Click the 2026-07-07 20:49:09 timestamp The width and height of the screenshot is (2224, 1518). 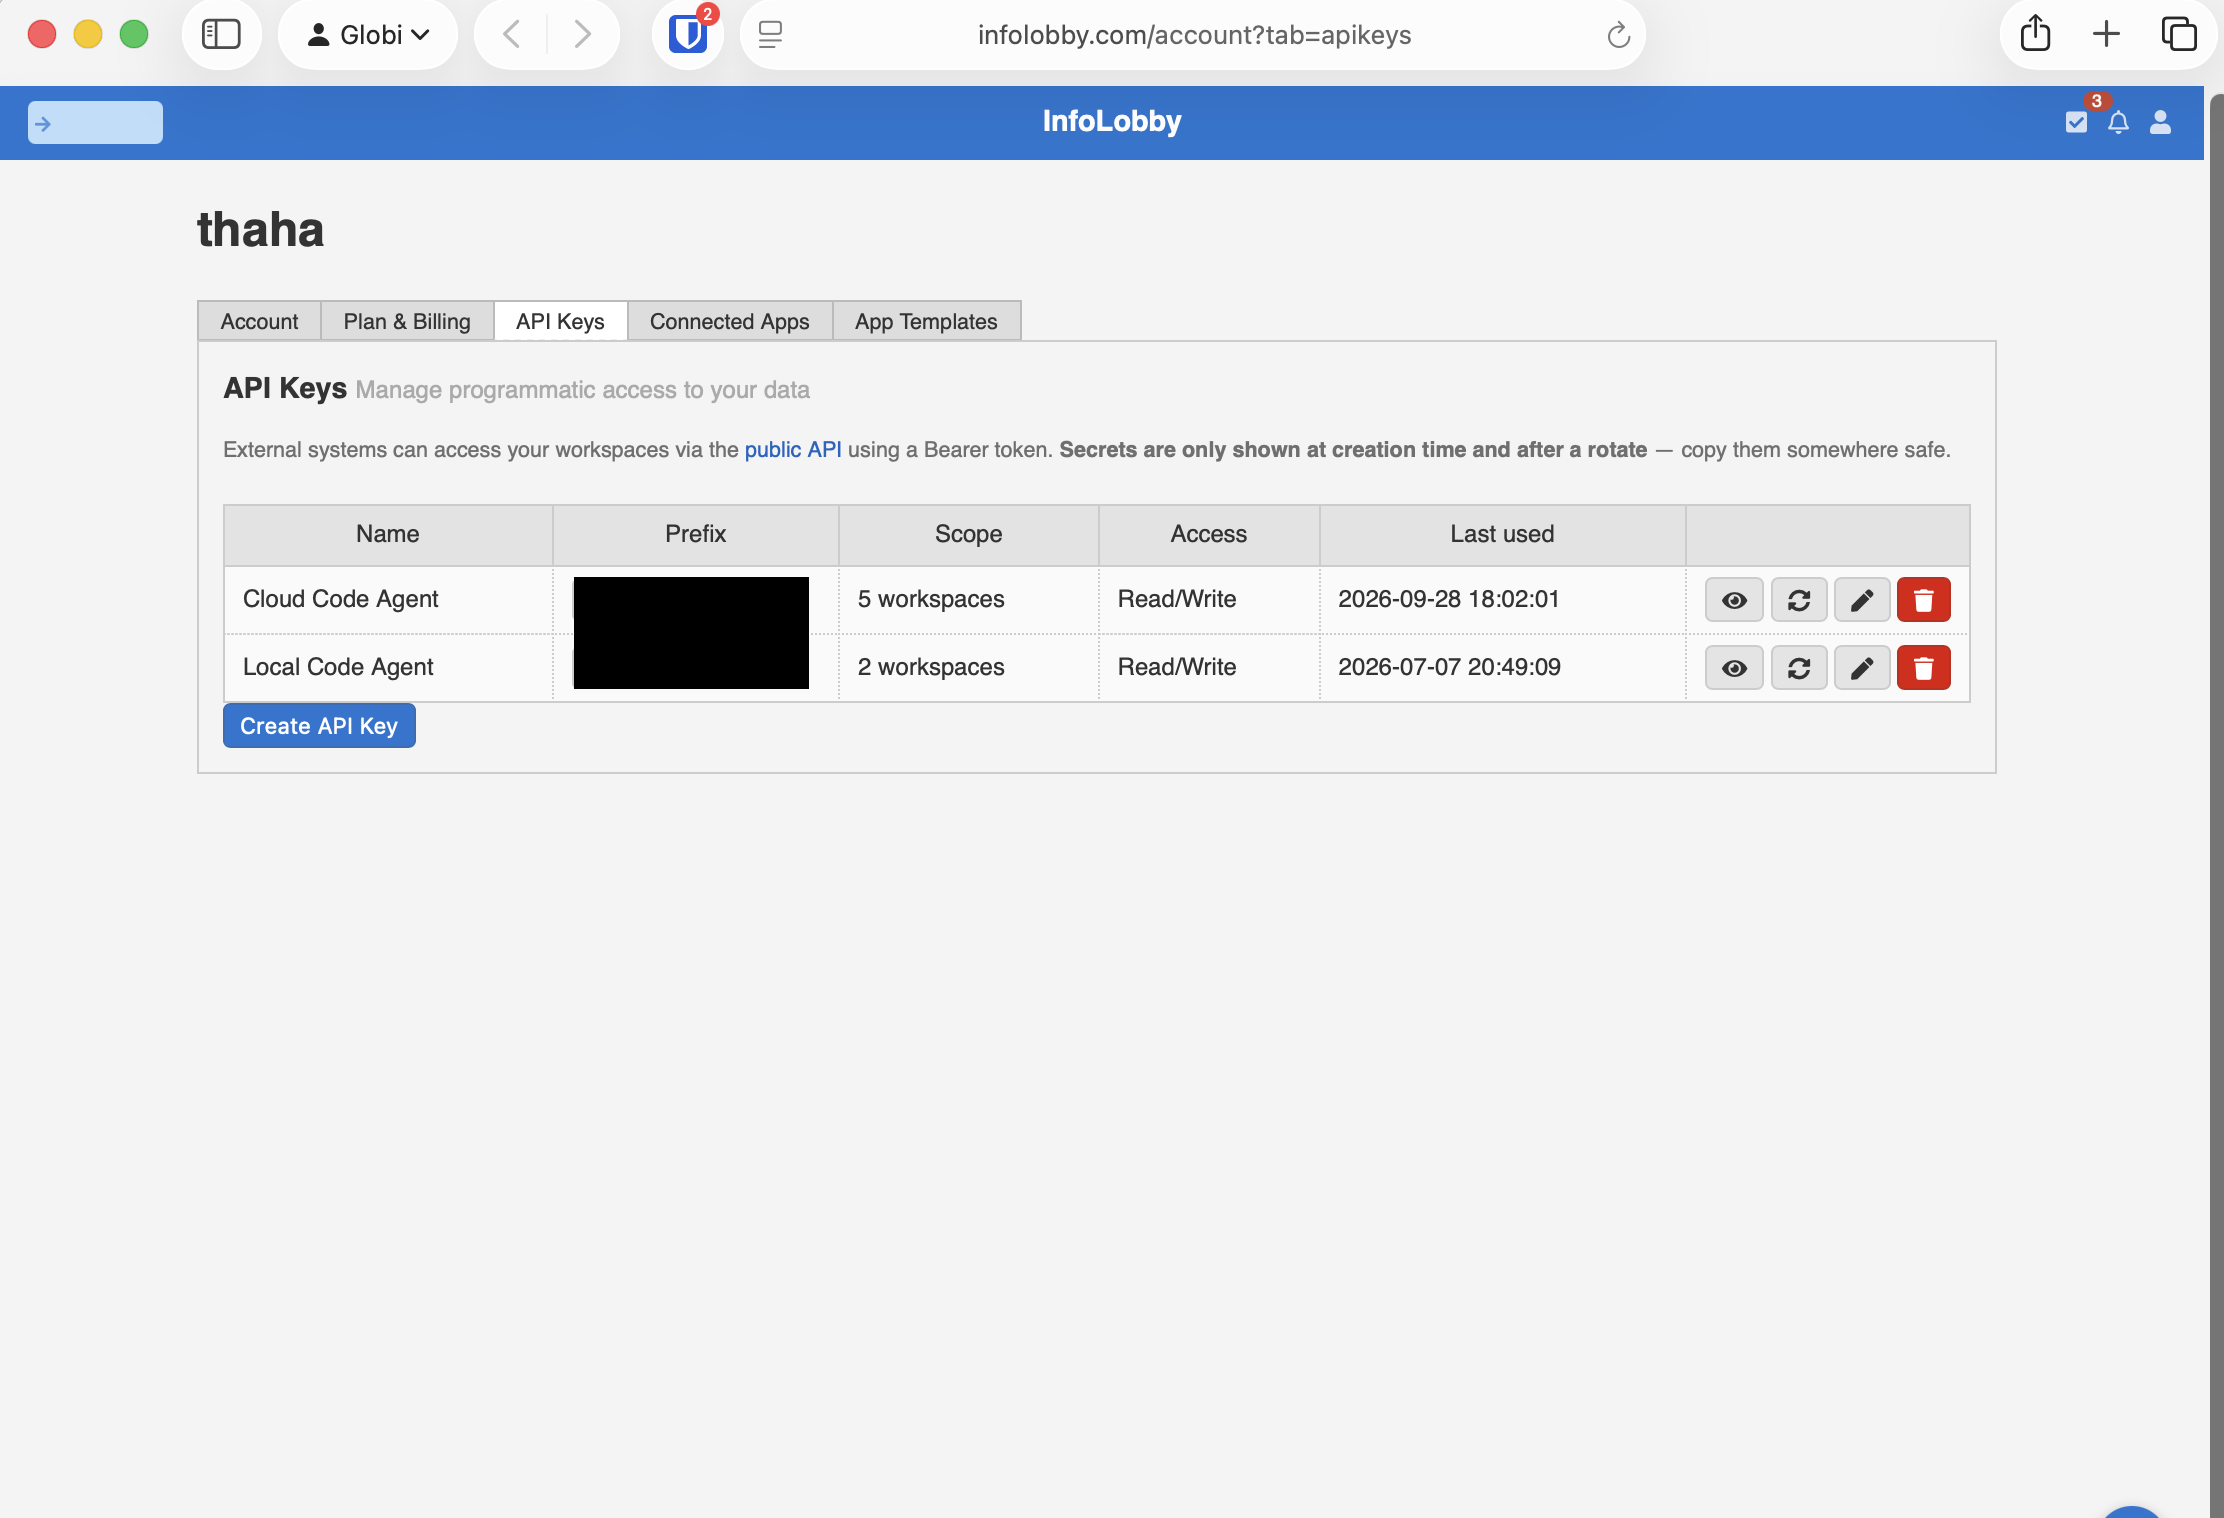click(1449, 667)
